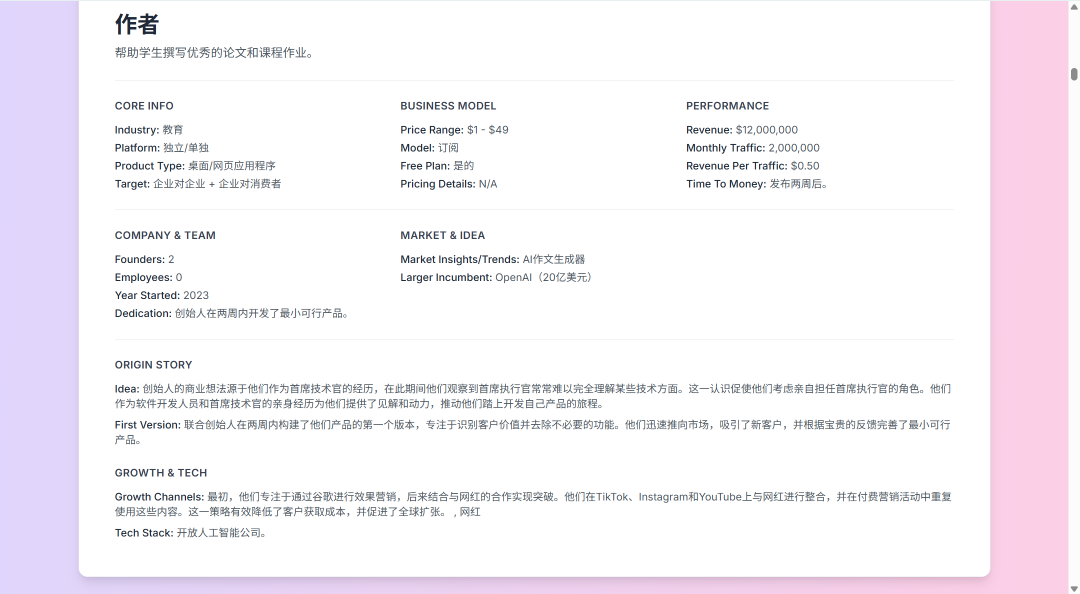The image size is (1080, 594).
Task: Click the Industry: 教育 line
Action: coord(149,130)
